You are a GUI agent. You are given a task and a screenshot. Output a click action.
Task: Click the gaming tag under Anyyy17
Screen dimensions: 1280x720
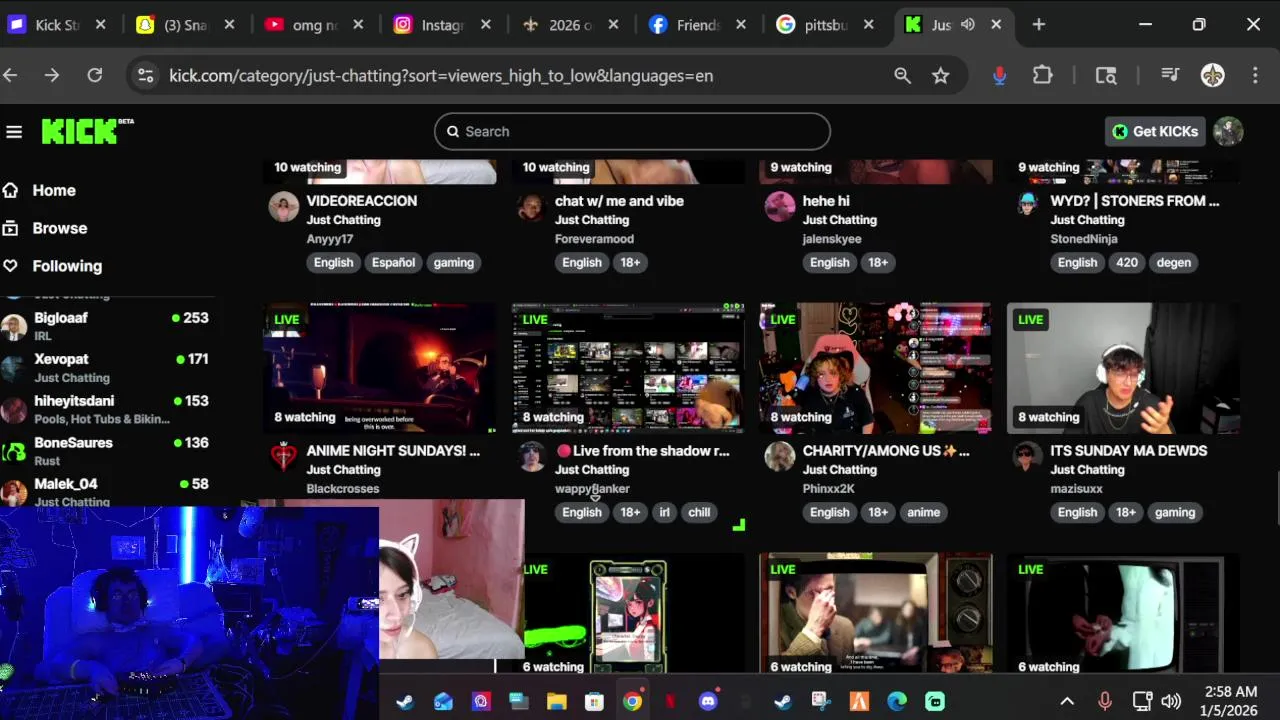click(453, 262)
